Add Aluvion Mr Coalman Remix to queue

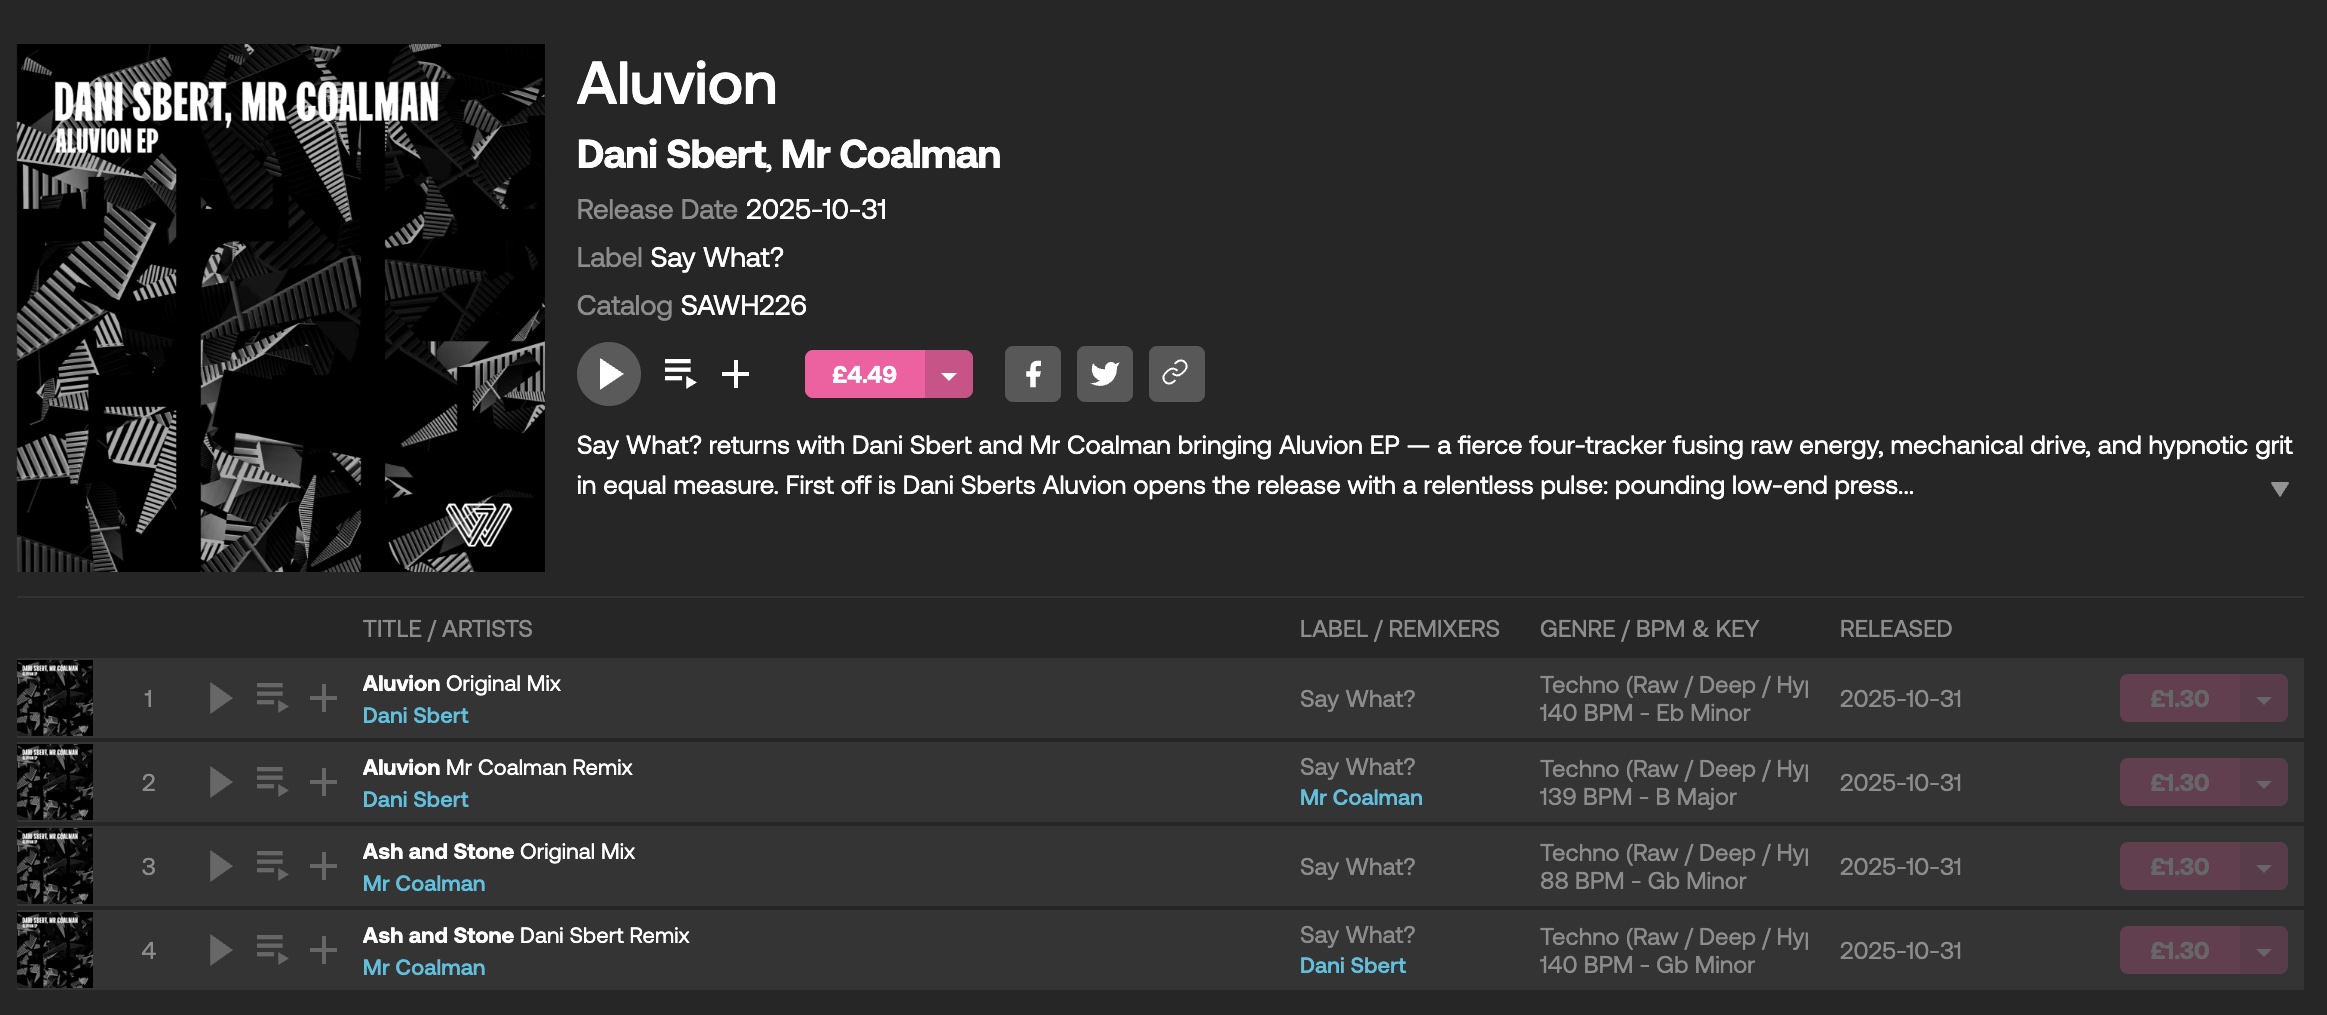[x=271, y=782]
